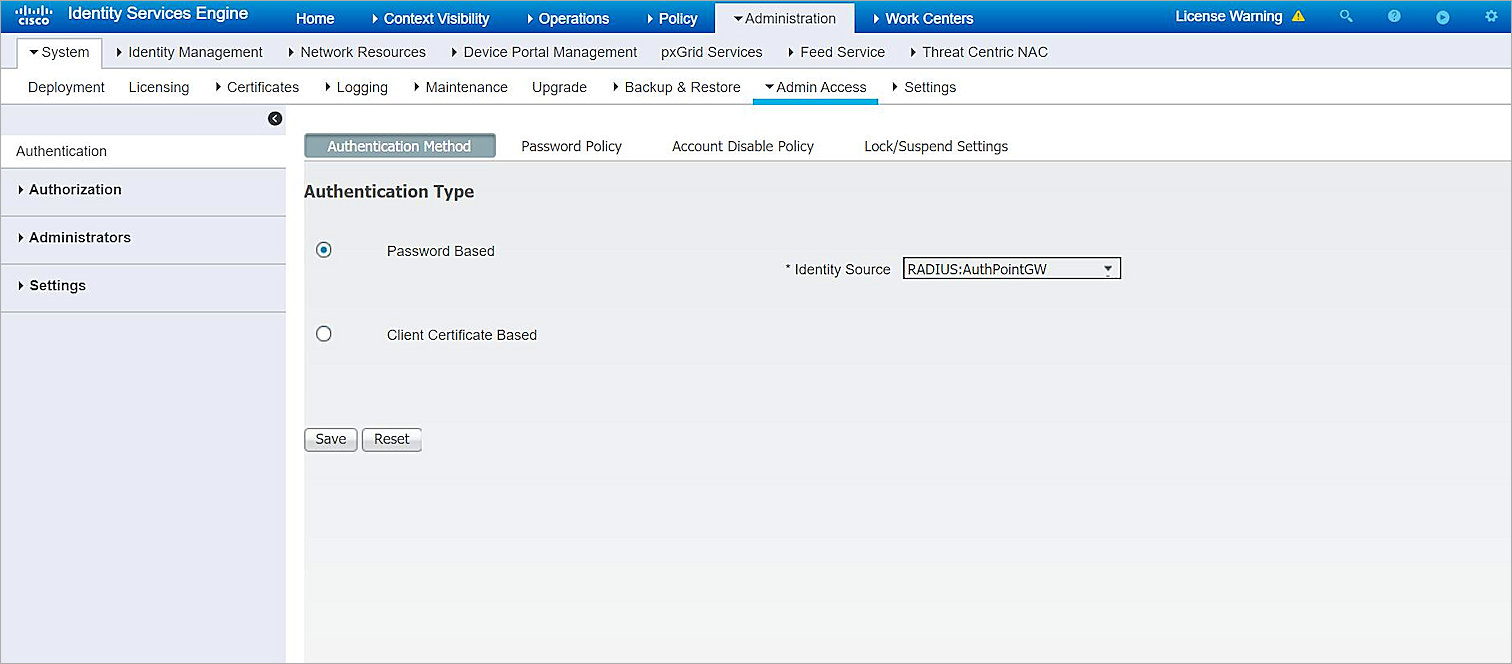The width and height of the screenshot is (1512, 664).
Task: Open the help icon
Action: [x=1394, y=16]
